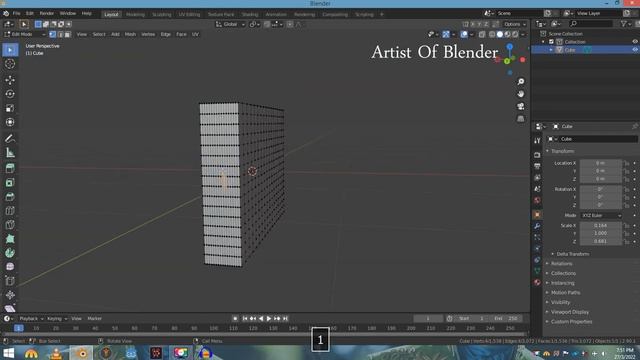Select the Edge Slide tool
Screen dimensions: 640x360
tap(10, 281)
